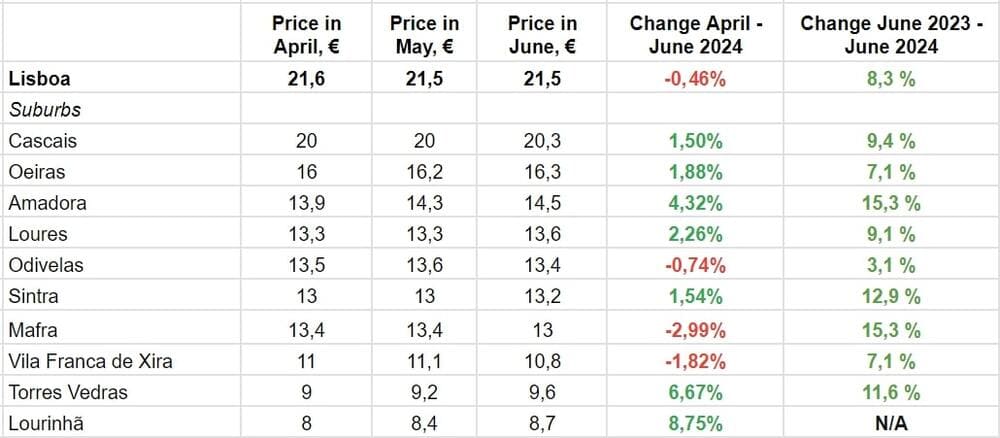The width and height of the screenshot is (1000, 438).
Task: Click Lourinhã's 8,75% change value
Action: 696,424
